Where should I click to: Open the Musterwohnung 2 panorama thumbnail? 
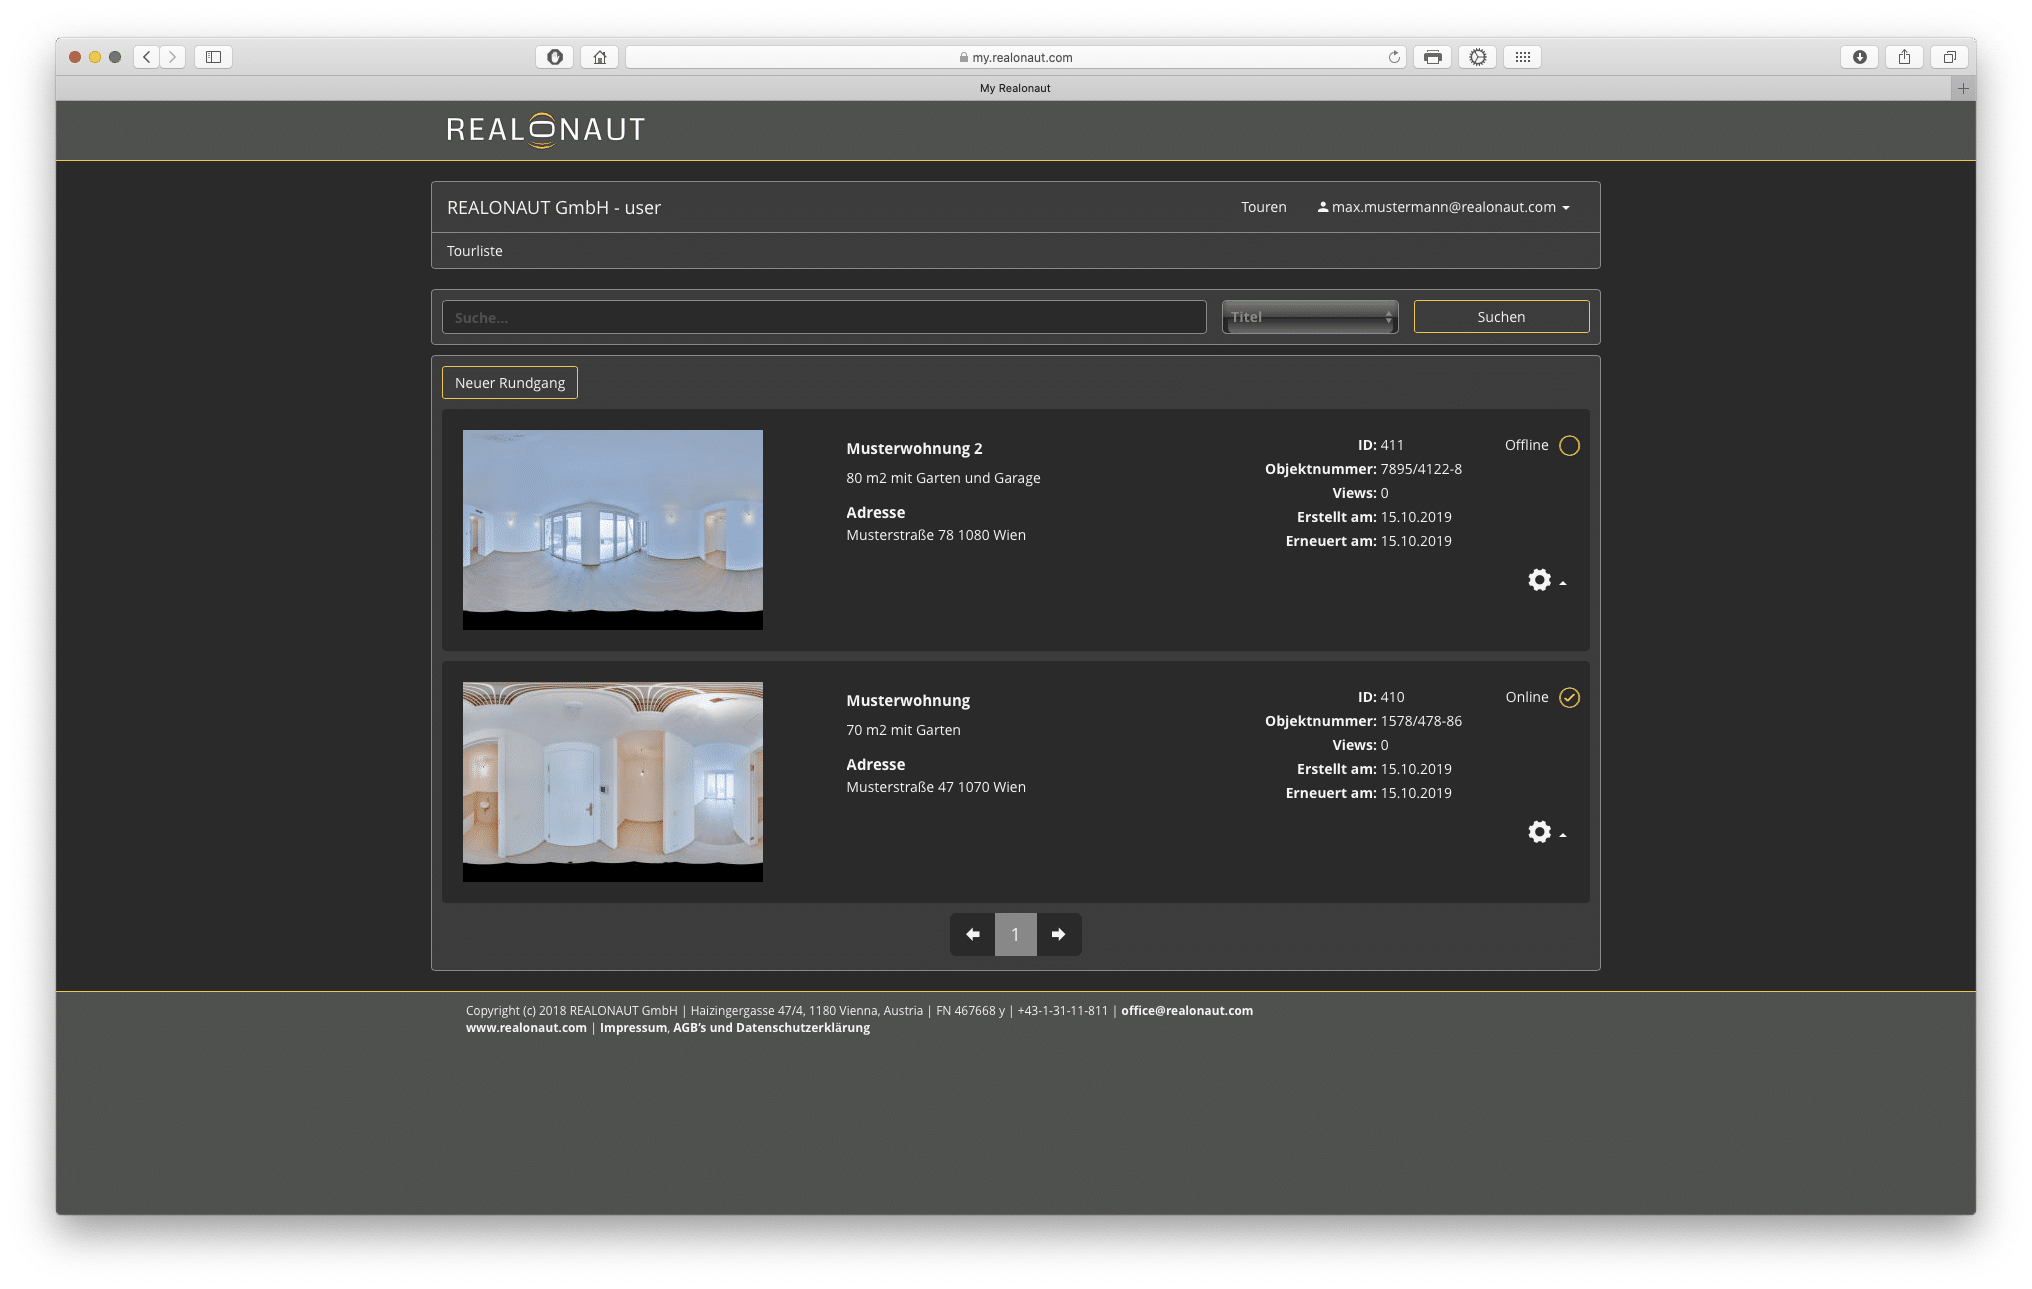click(612, 529)
